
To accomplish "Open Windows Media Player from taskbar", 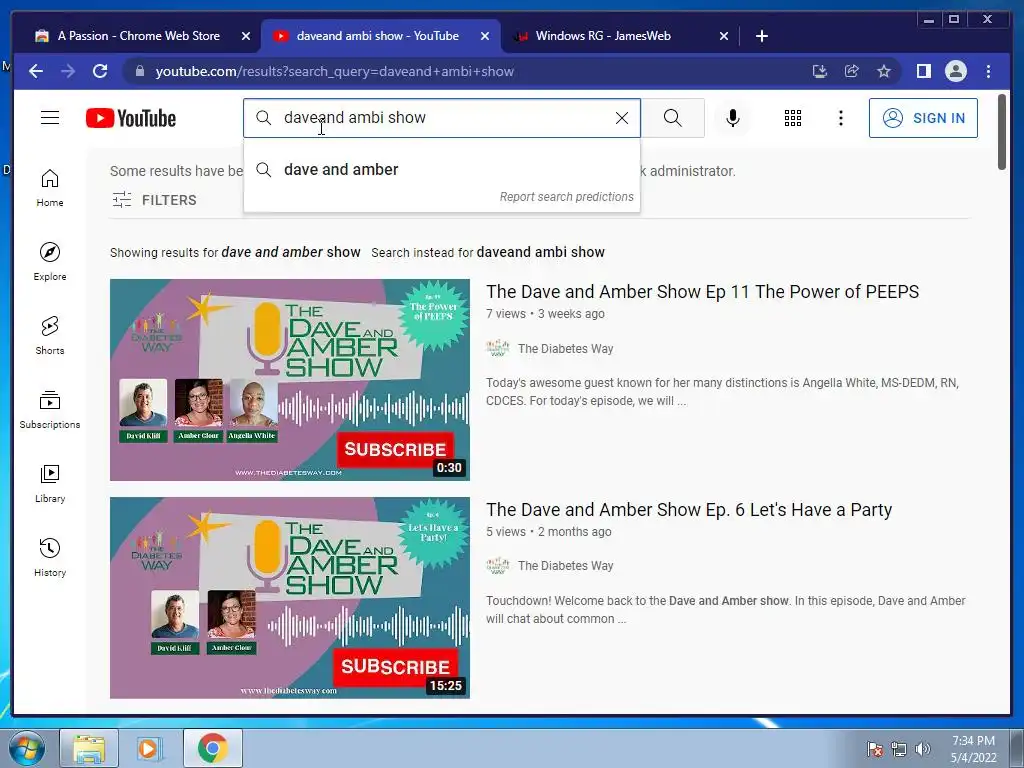I will point(150,749).
